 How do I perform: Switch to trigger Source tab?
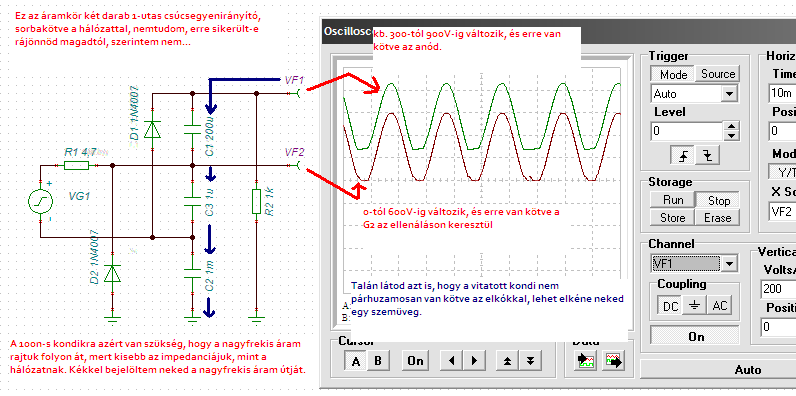(718, 74)
